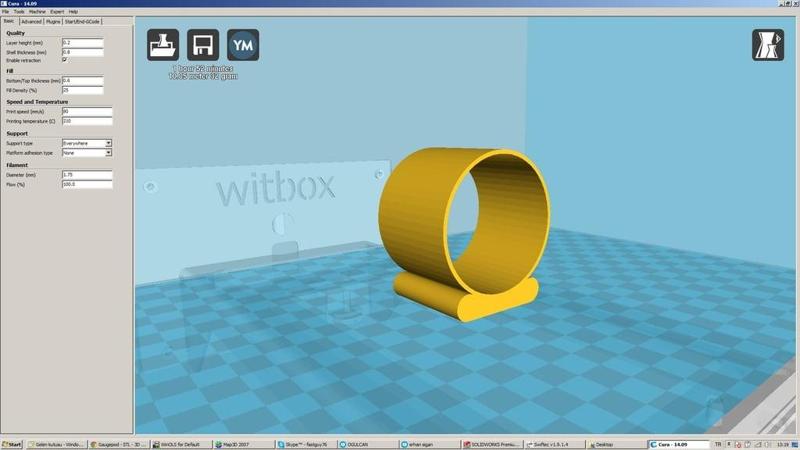Click the Support section heading
Viewport: 800px width, 450px height.
17,133
